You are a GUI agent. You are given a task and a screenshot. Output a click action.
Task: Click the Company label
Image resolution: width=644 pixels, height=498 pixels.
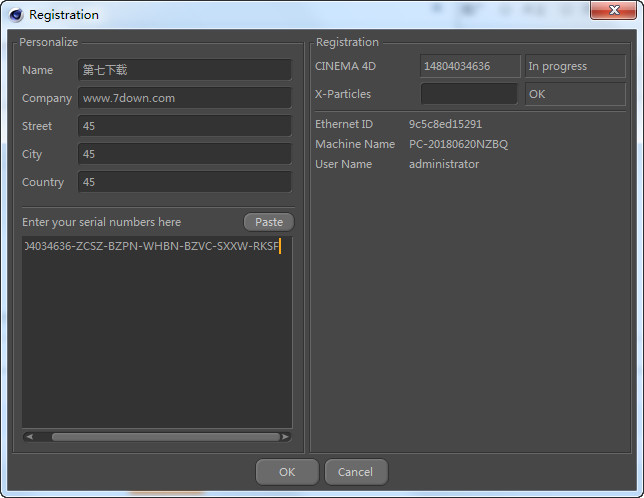[47, 99]
